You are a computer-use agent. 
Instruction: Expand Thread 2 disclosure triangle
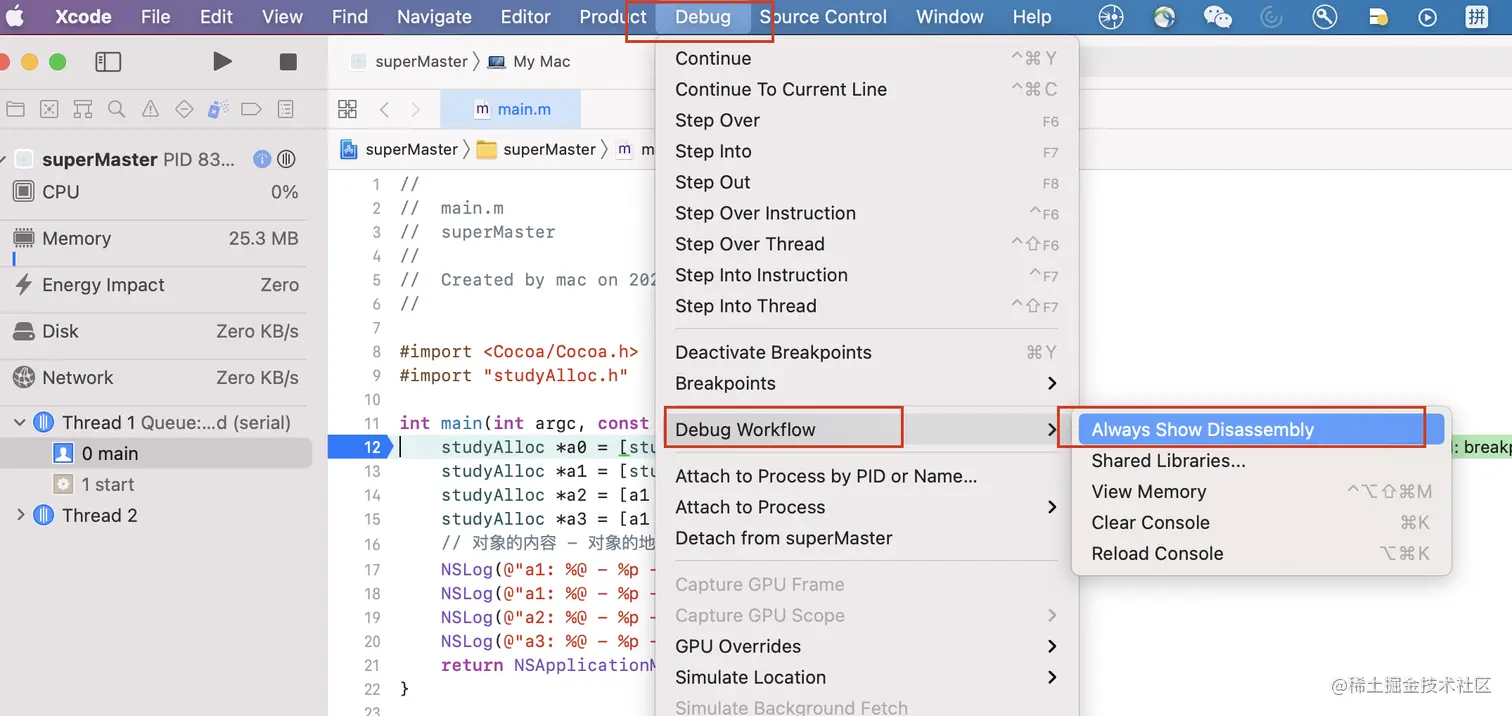(20, 516)
